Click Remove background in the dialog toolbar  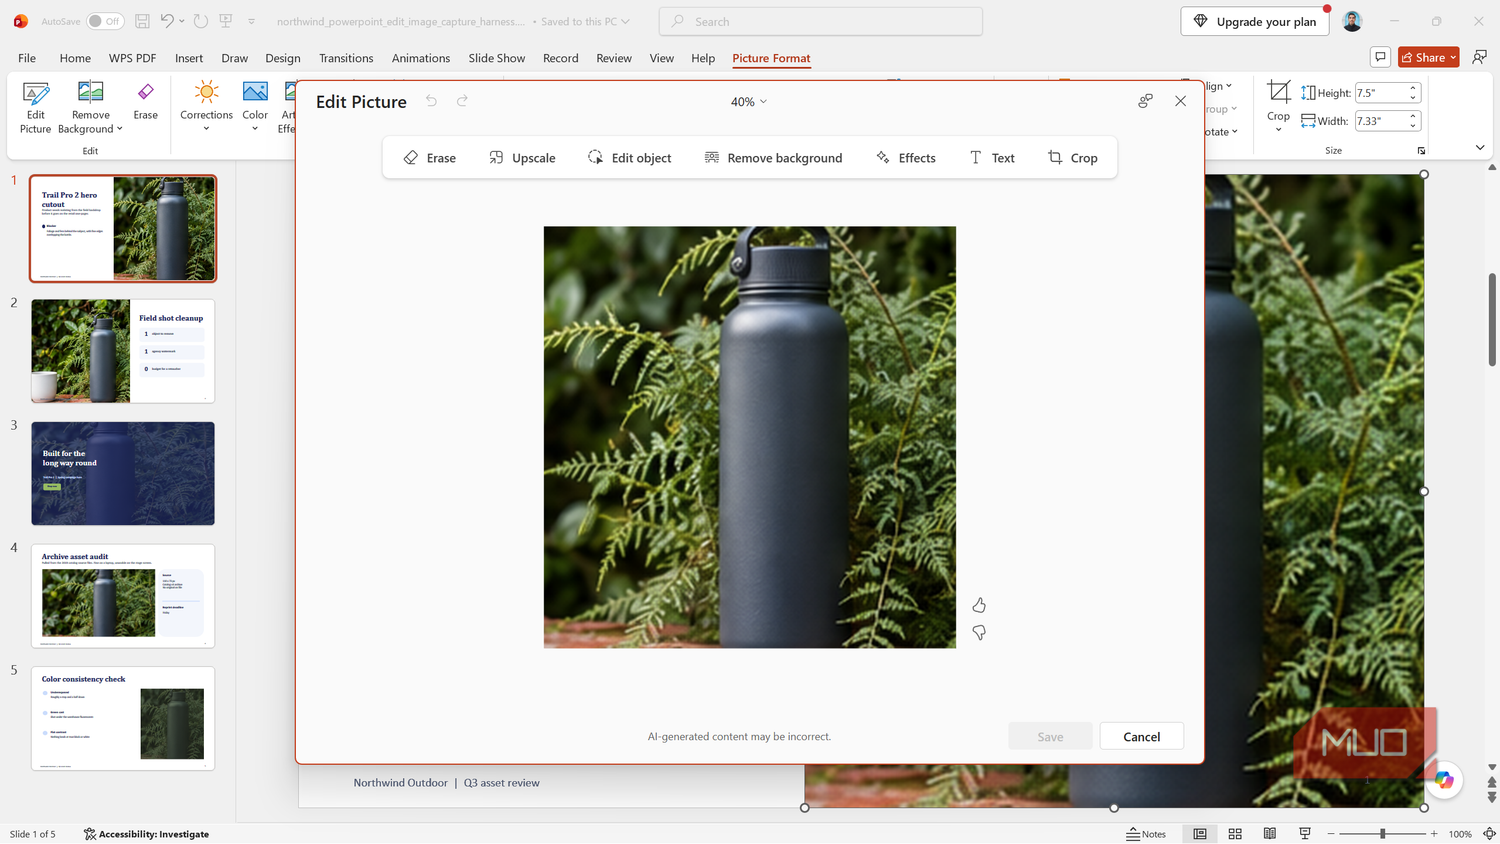click(x=773, y=158)
